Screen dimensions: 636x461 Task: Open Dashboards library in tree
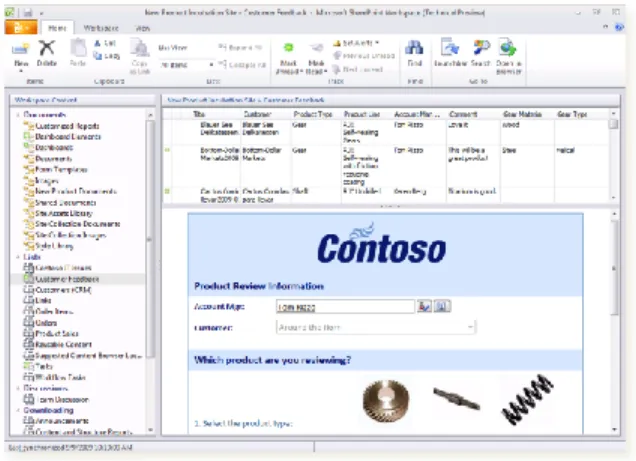pyautogui.click(x=54, y=148)
